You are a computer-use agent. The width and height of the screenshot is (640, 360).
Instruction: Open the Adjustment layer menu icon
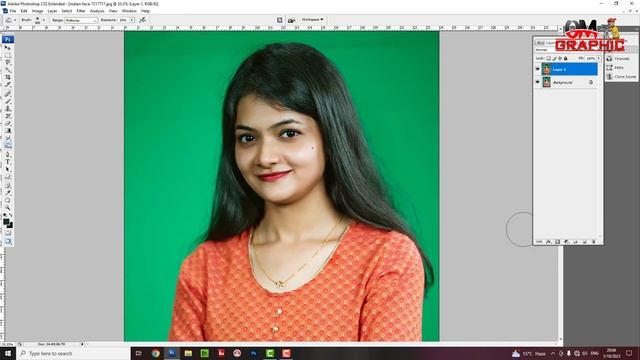click(566, 242)
